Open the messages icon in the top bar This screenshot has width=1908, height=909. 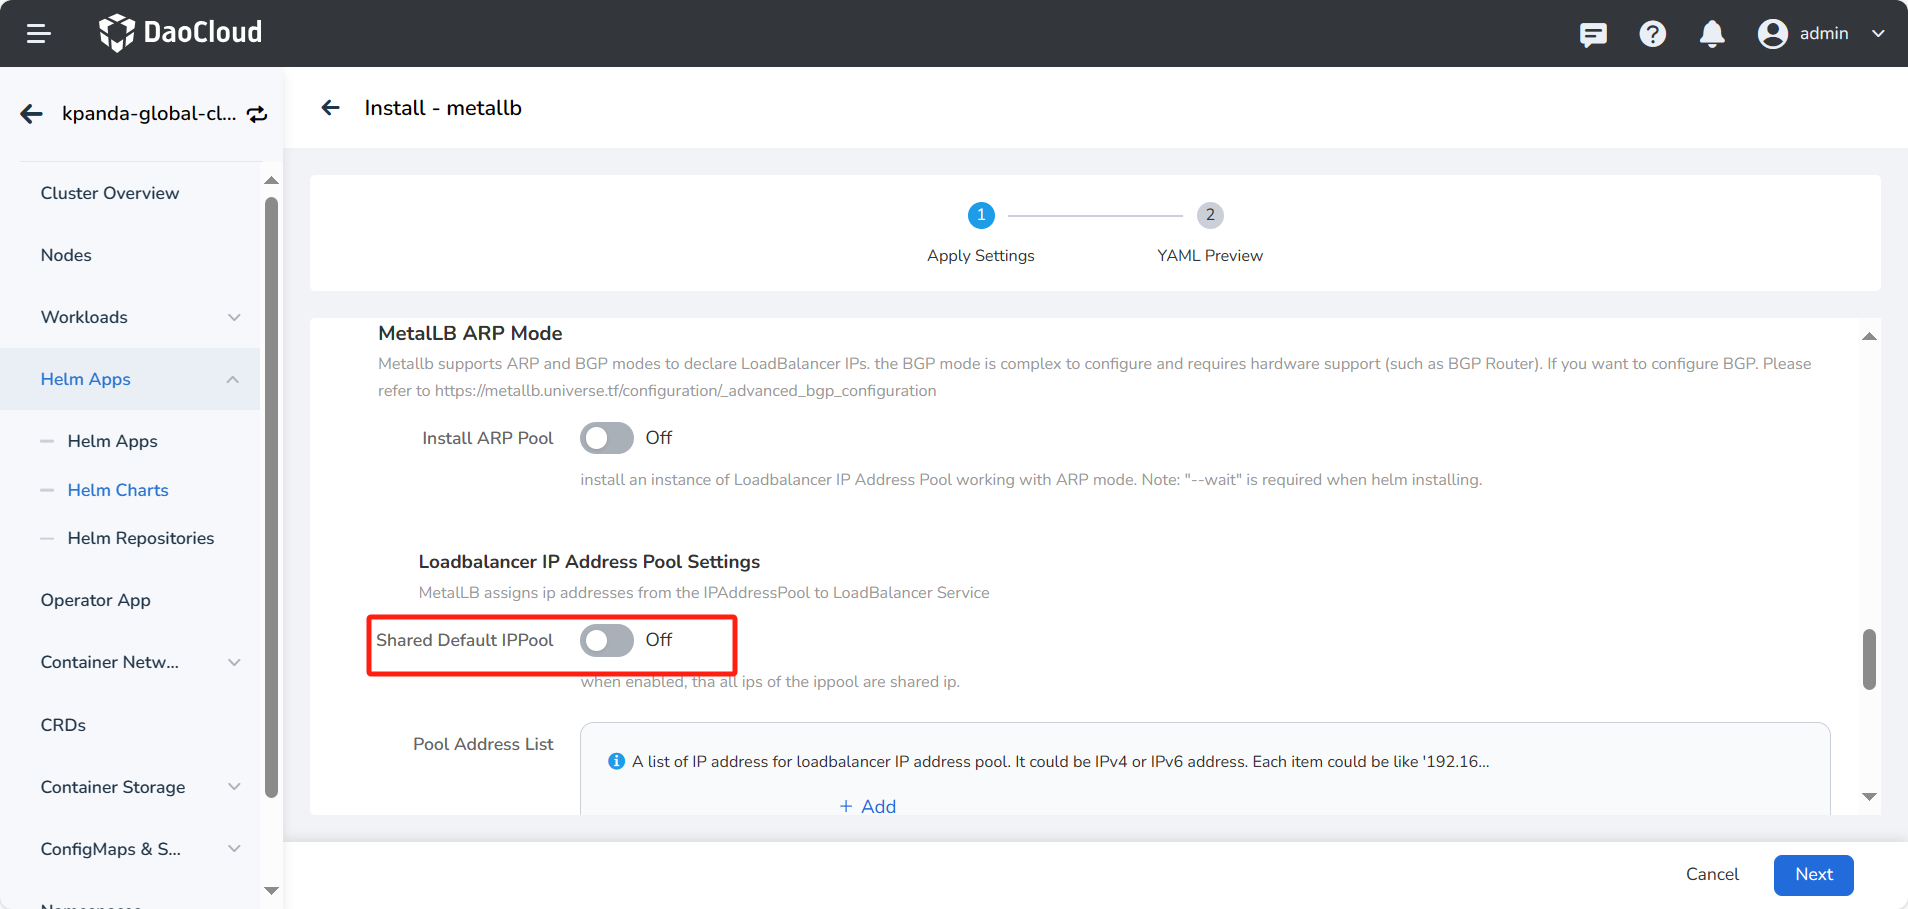pos(1593,34)
